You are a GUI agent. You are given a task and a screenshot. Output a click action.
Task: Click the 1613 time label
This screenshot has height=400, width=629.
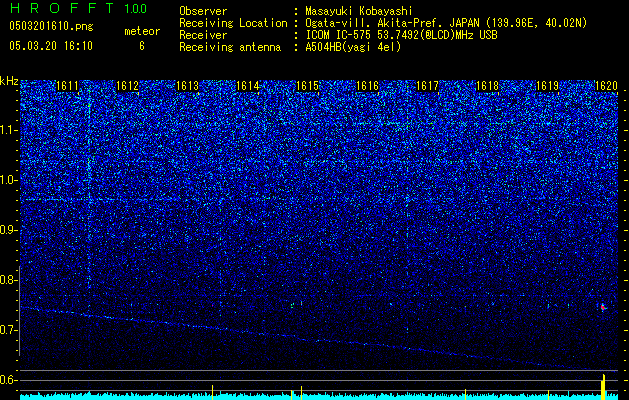187,86
